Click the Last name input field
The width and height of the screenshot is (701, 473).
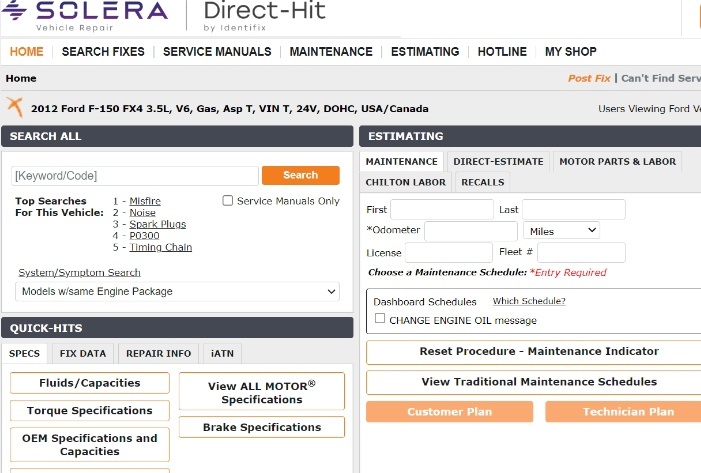pos(574,209)
